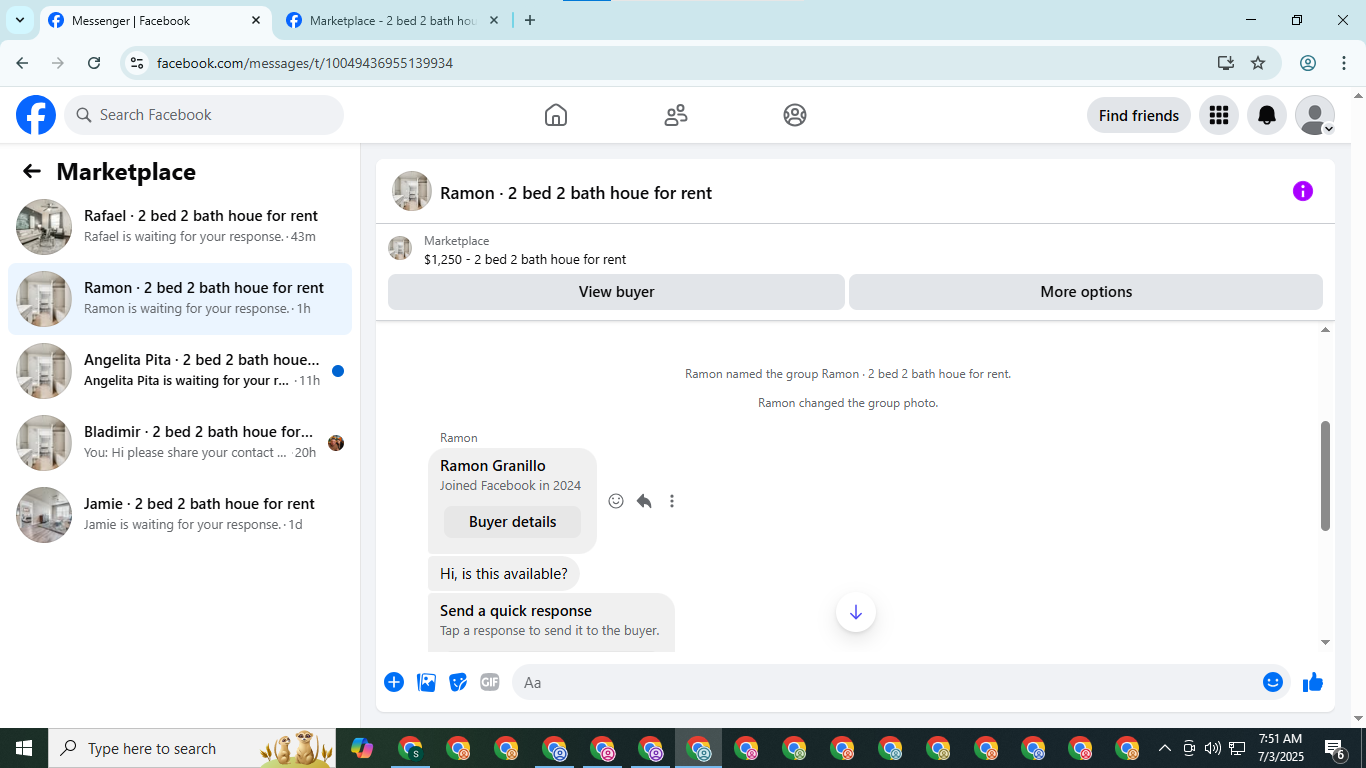This screenshot has height=768, width=1366.
Task: Switch to Marketplace browser tab
Action: click(392, 20)
